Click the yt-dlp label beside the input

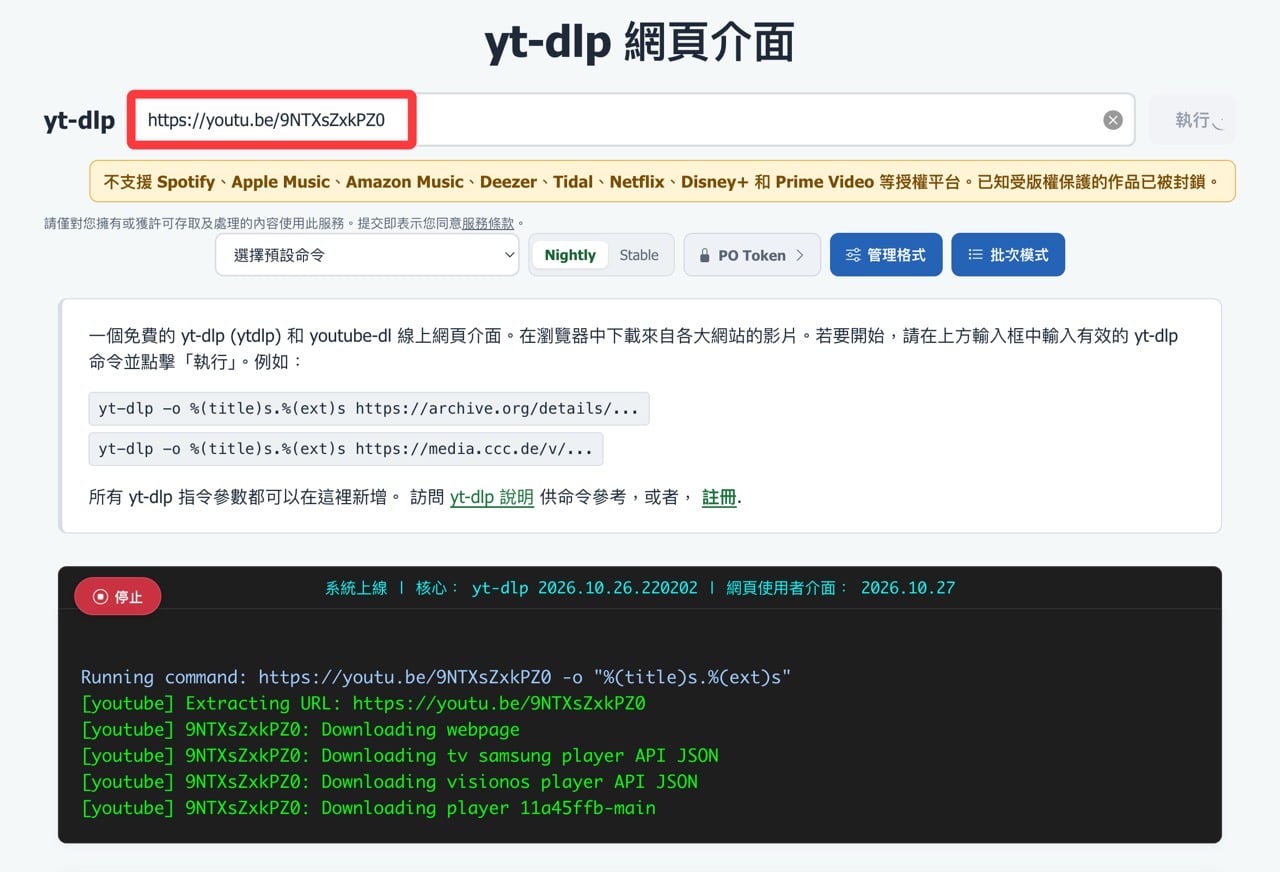[79, 121]
